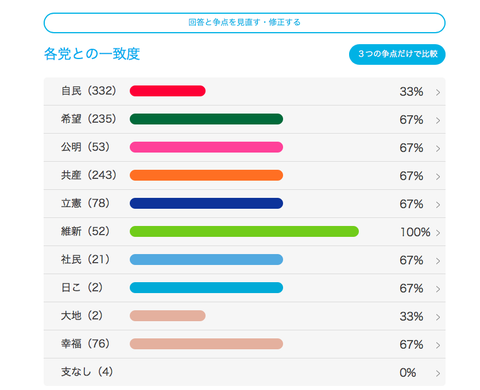Select 3つの争点だけで比較 button
The height and width of the screenshot is (390, 480).
397,54
